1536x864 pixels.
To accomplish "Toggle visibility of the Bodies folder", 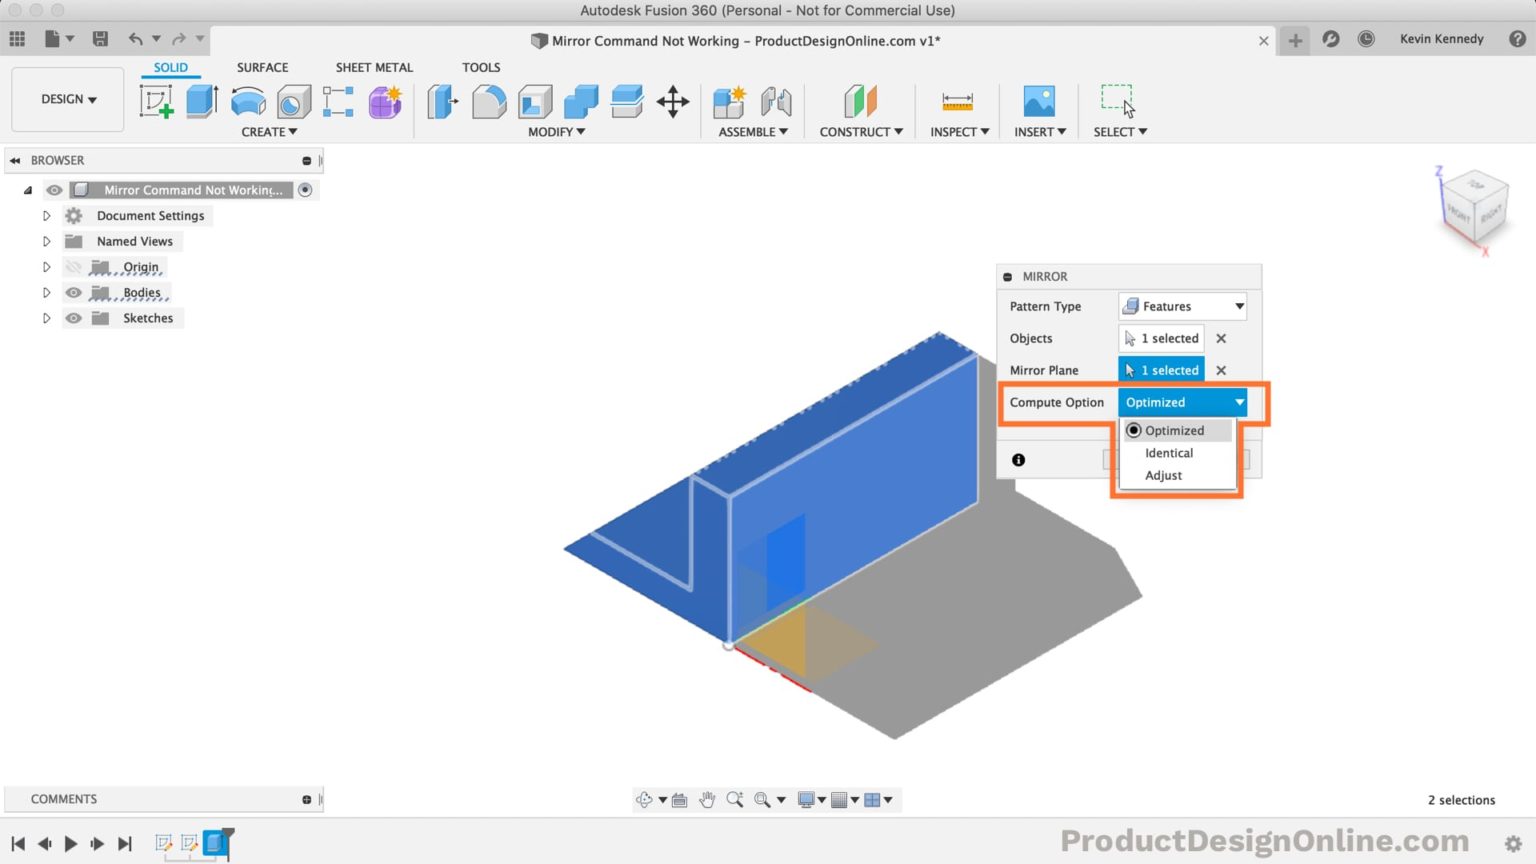I will (74, 292).
